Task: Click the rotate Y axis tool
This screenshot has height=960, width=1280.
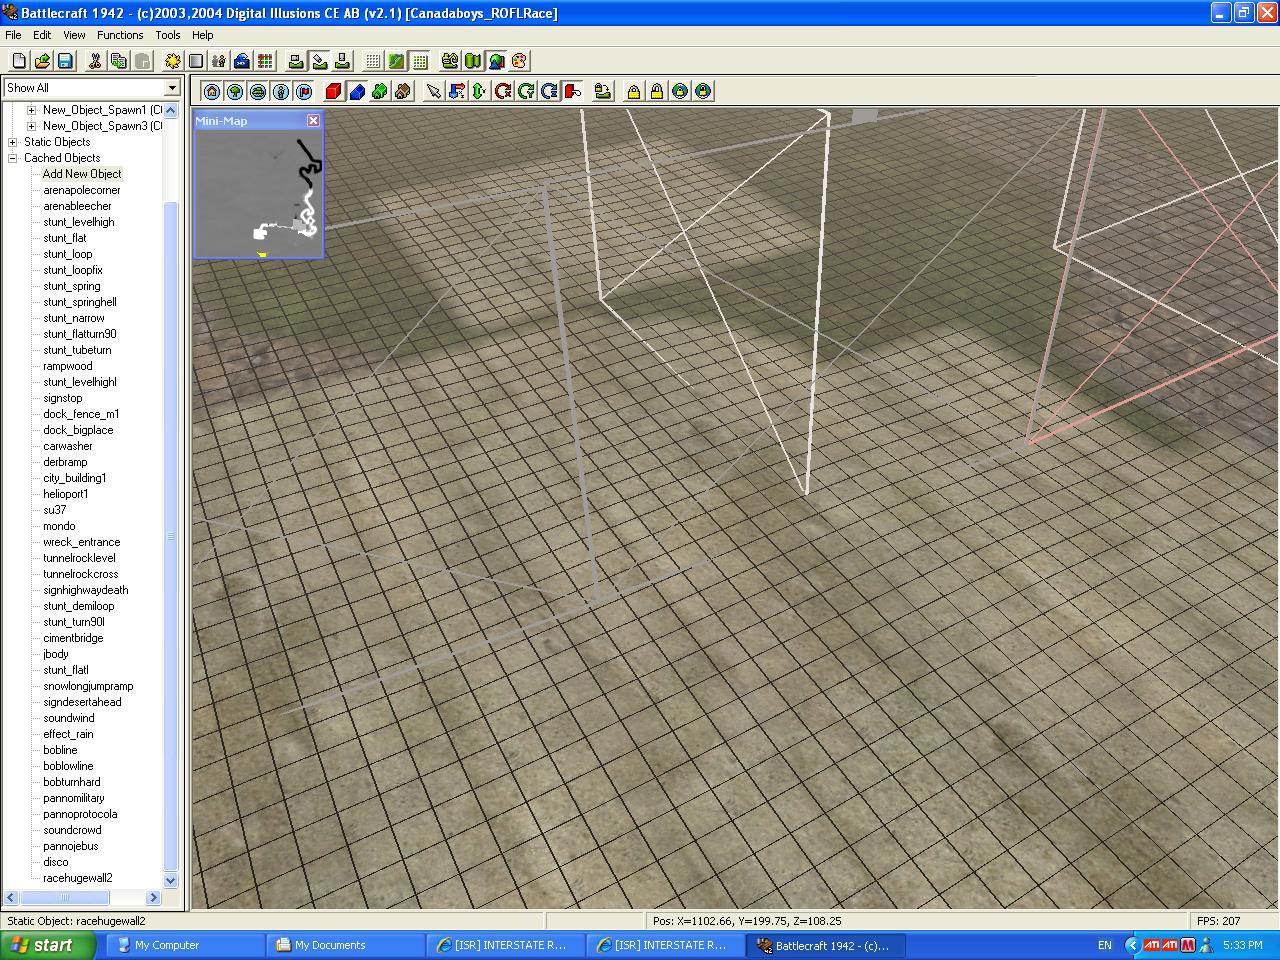Action: [x=526, y=91]
